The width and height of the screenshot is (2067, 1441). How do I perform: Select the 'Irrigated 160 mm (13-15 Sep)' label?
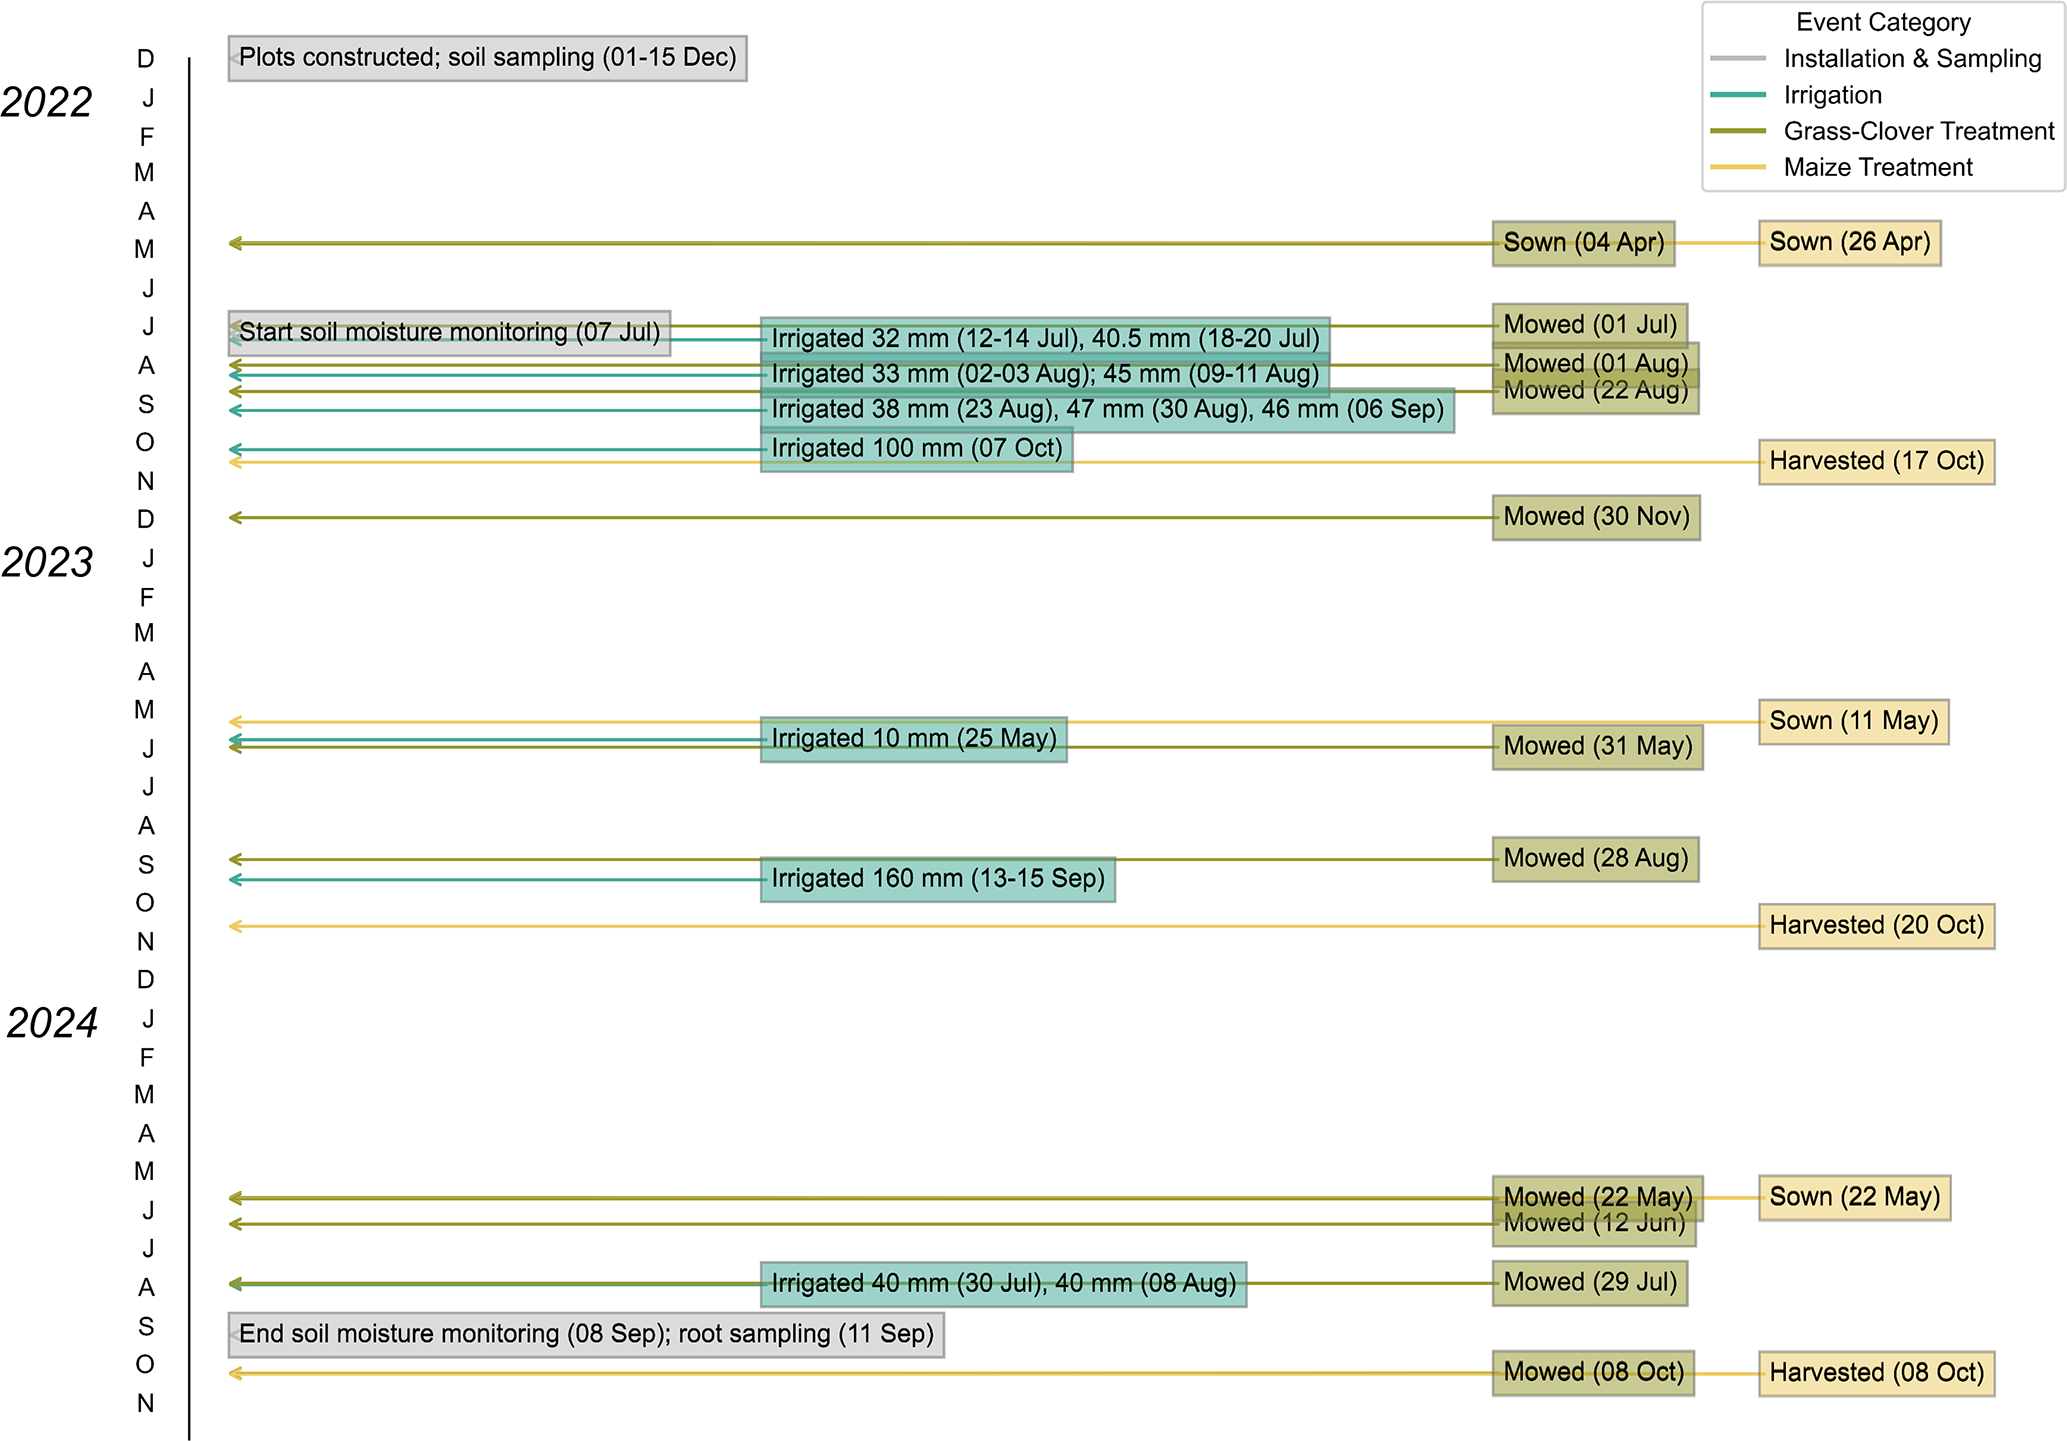coord(936,879)
